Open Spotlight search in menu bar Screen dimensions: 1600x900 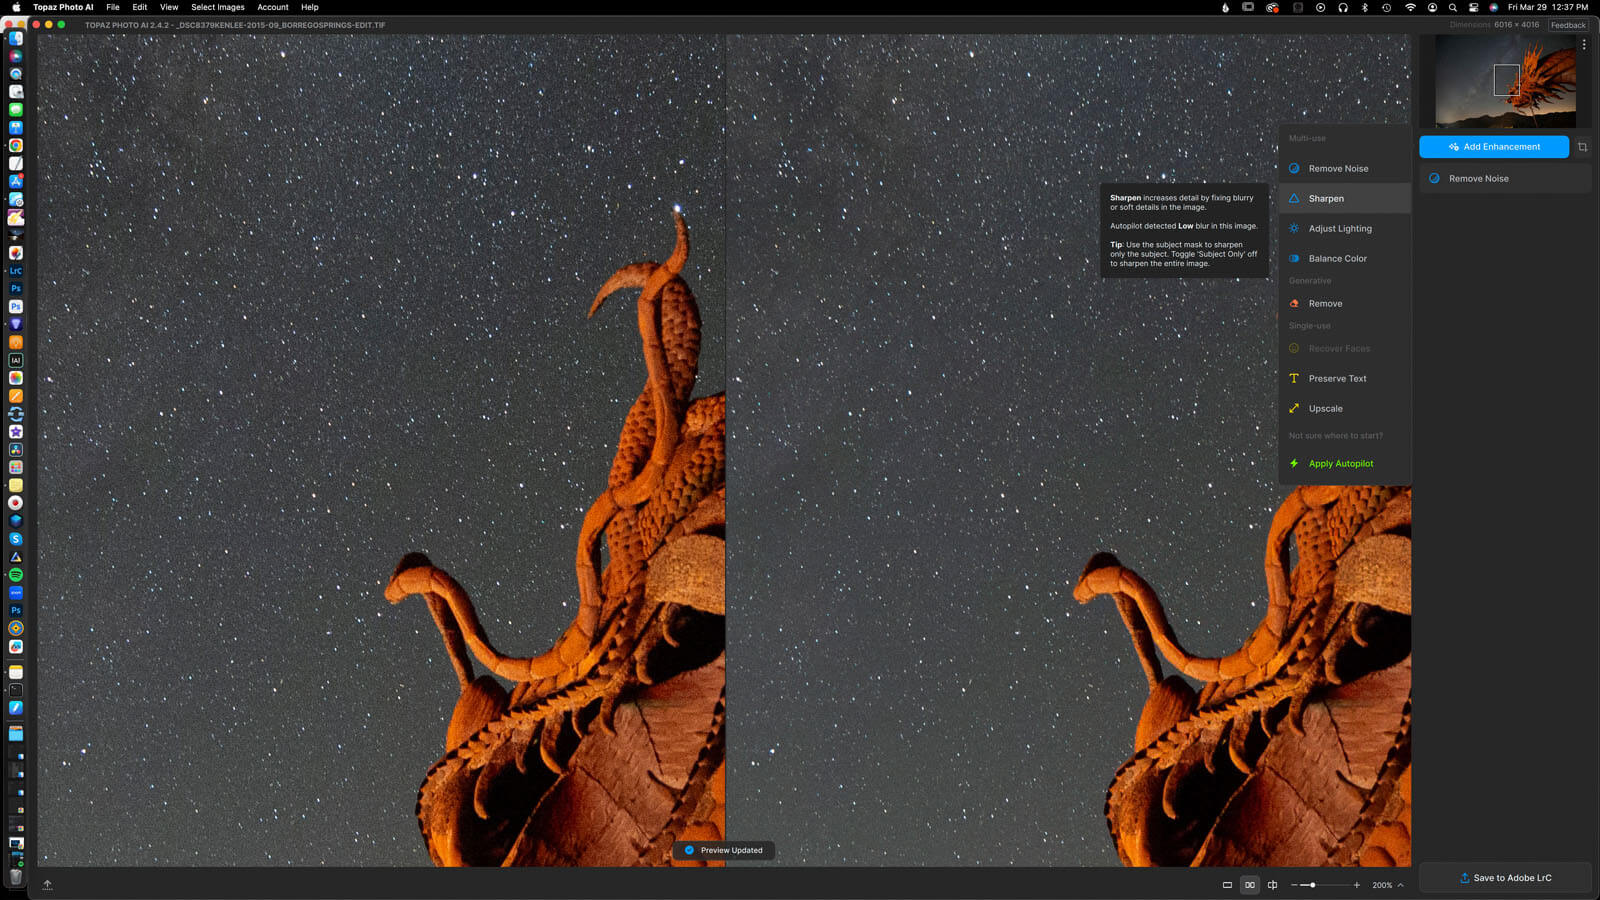[1452, 7]
